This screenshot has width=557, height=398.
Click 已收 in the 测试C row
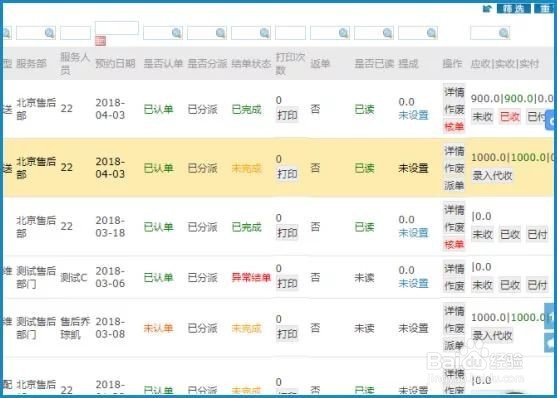[x=510, y=285]
